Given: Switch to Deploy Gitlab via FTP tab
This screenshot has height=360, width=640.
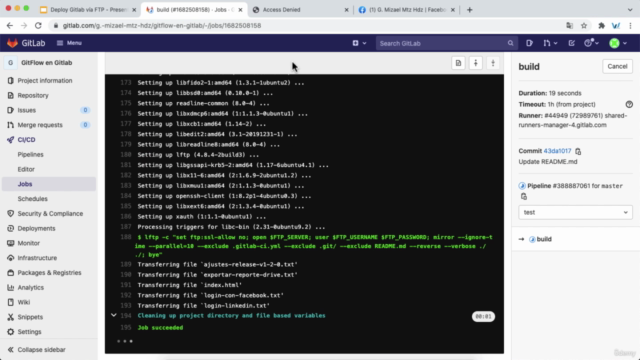Looking at the screenshot, I should [x=88, y=10].
